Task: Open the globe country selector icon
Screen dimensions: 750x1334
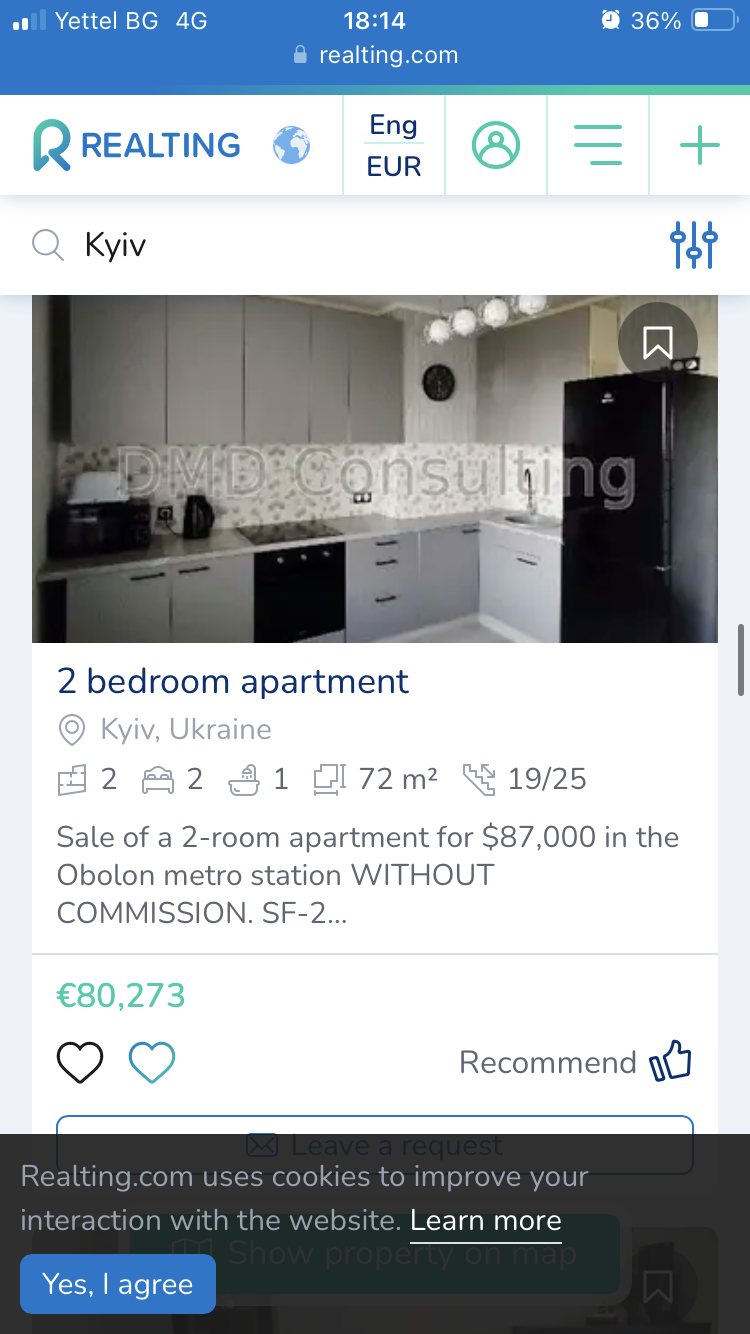Action: point(292,146)
